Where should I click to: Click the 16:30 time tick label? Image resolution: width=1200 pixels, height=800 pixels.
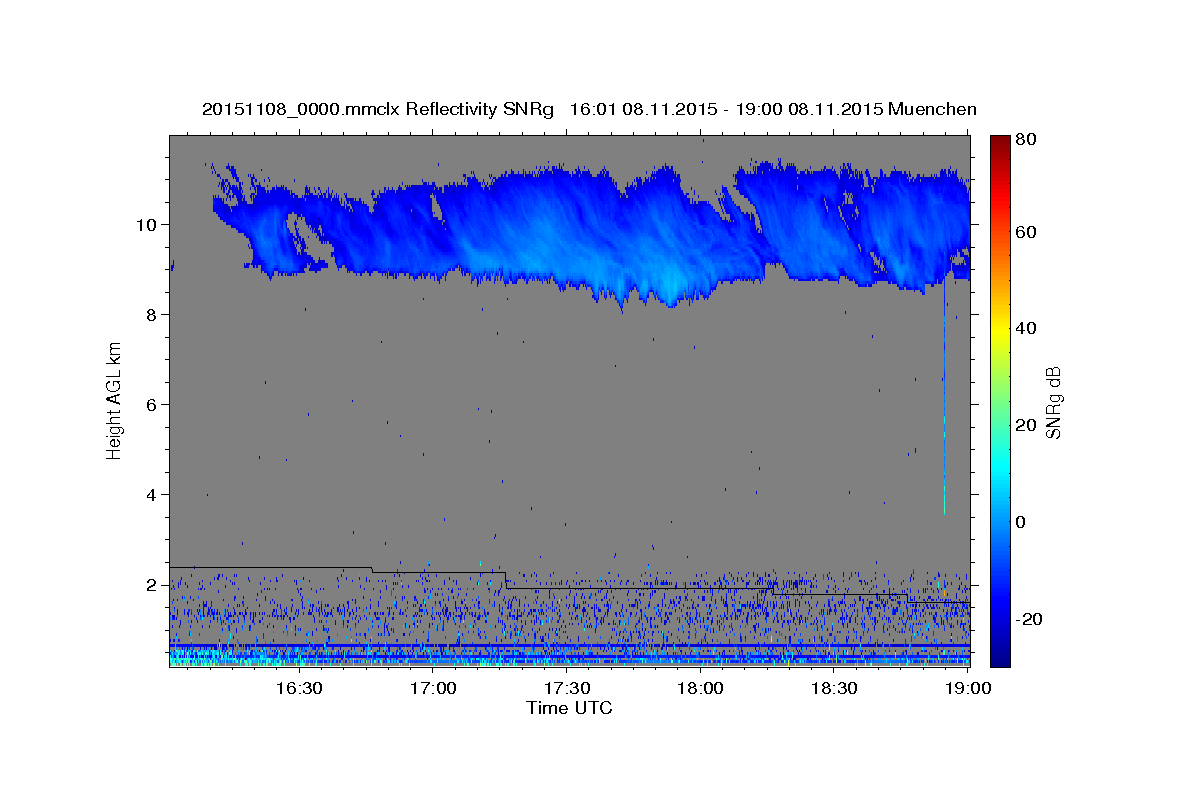point(299,689)
